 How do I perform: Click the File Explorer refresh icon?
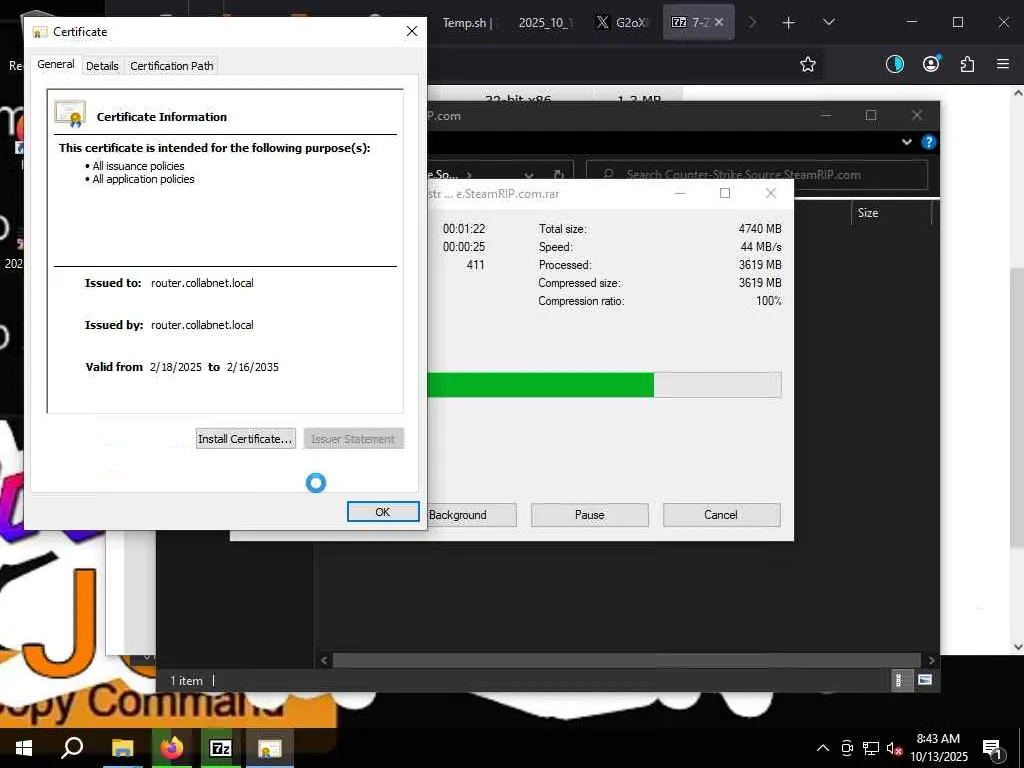[x=558, y=174]
